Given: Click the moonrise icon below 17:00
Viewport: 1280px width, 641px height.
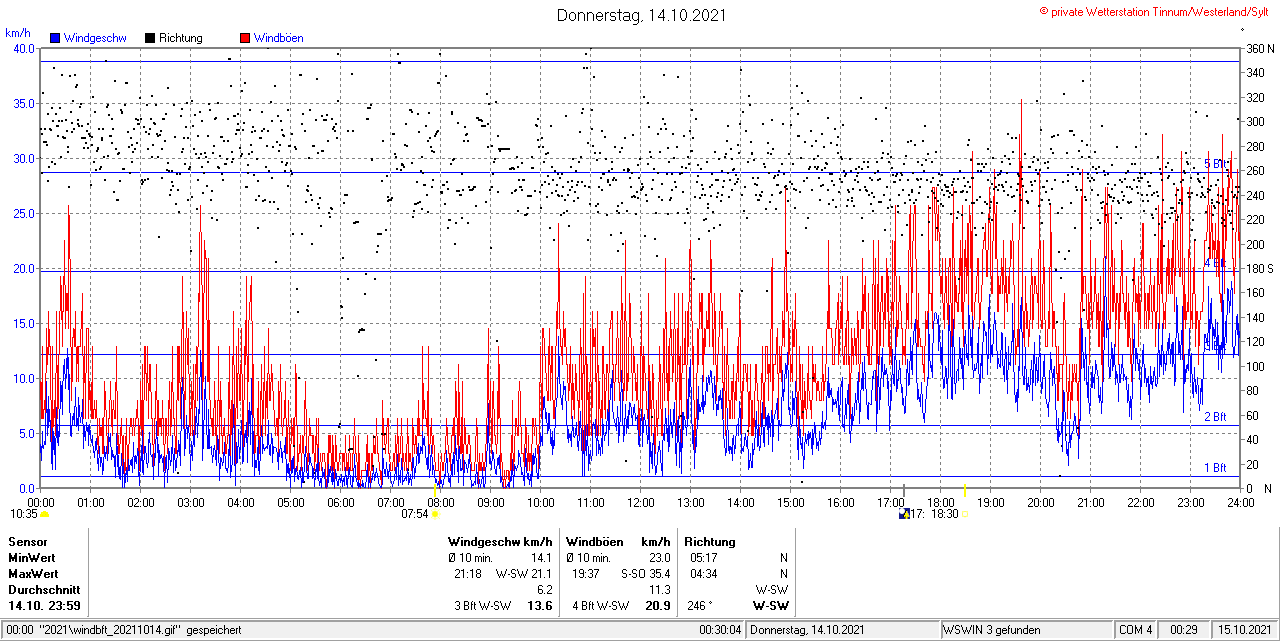Looking at the screenshot, I should pos(904,514).
